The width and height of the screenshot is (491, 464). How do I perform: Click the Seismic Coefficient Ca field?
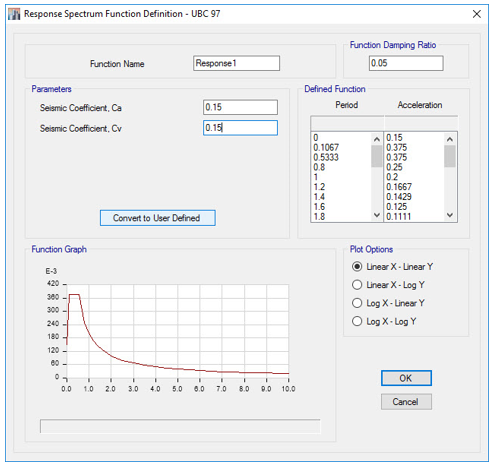[x=240, y=107]
